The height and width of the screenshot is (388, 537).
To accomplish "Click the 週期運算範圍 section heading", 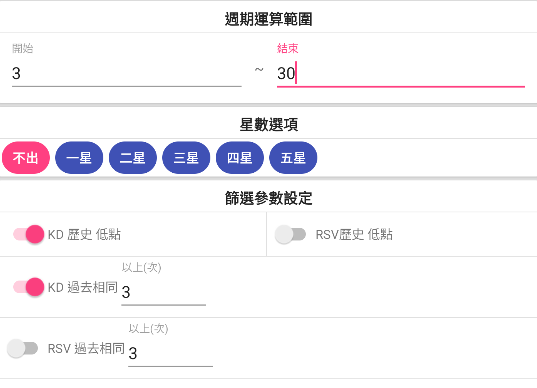I will pyautogui.click(x=268, y=19).
